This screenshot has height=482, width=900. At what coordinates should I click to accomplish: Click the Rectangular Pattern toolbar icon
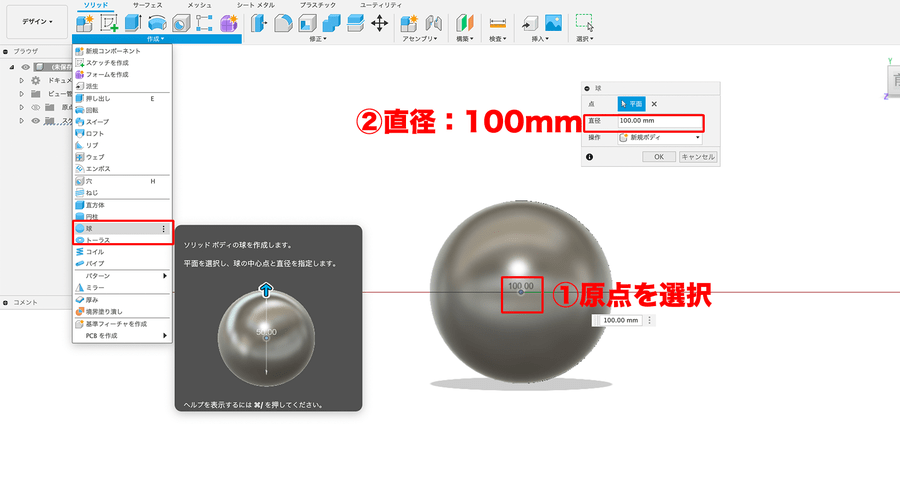click(204, 23)
